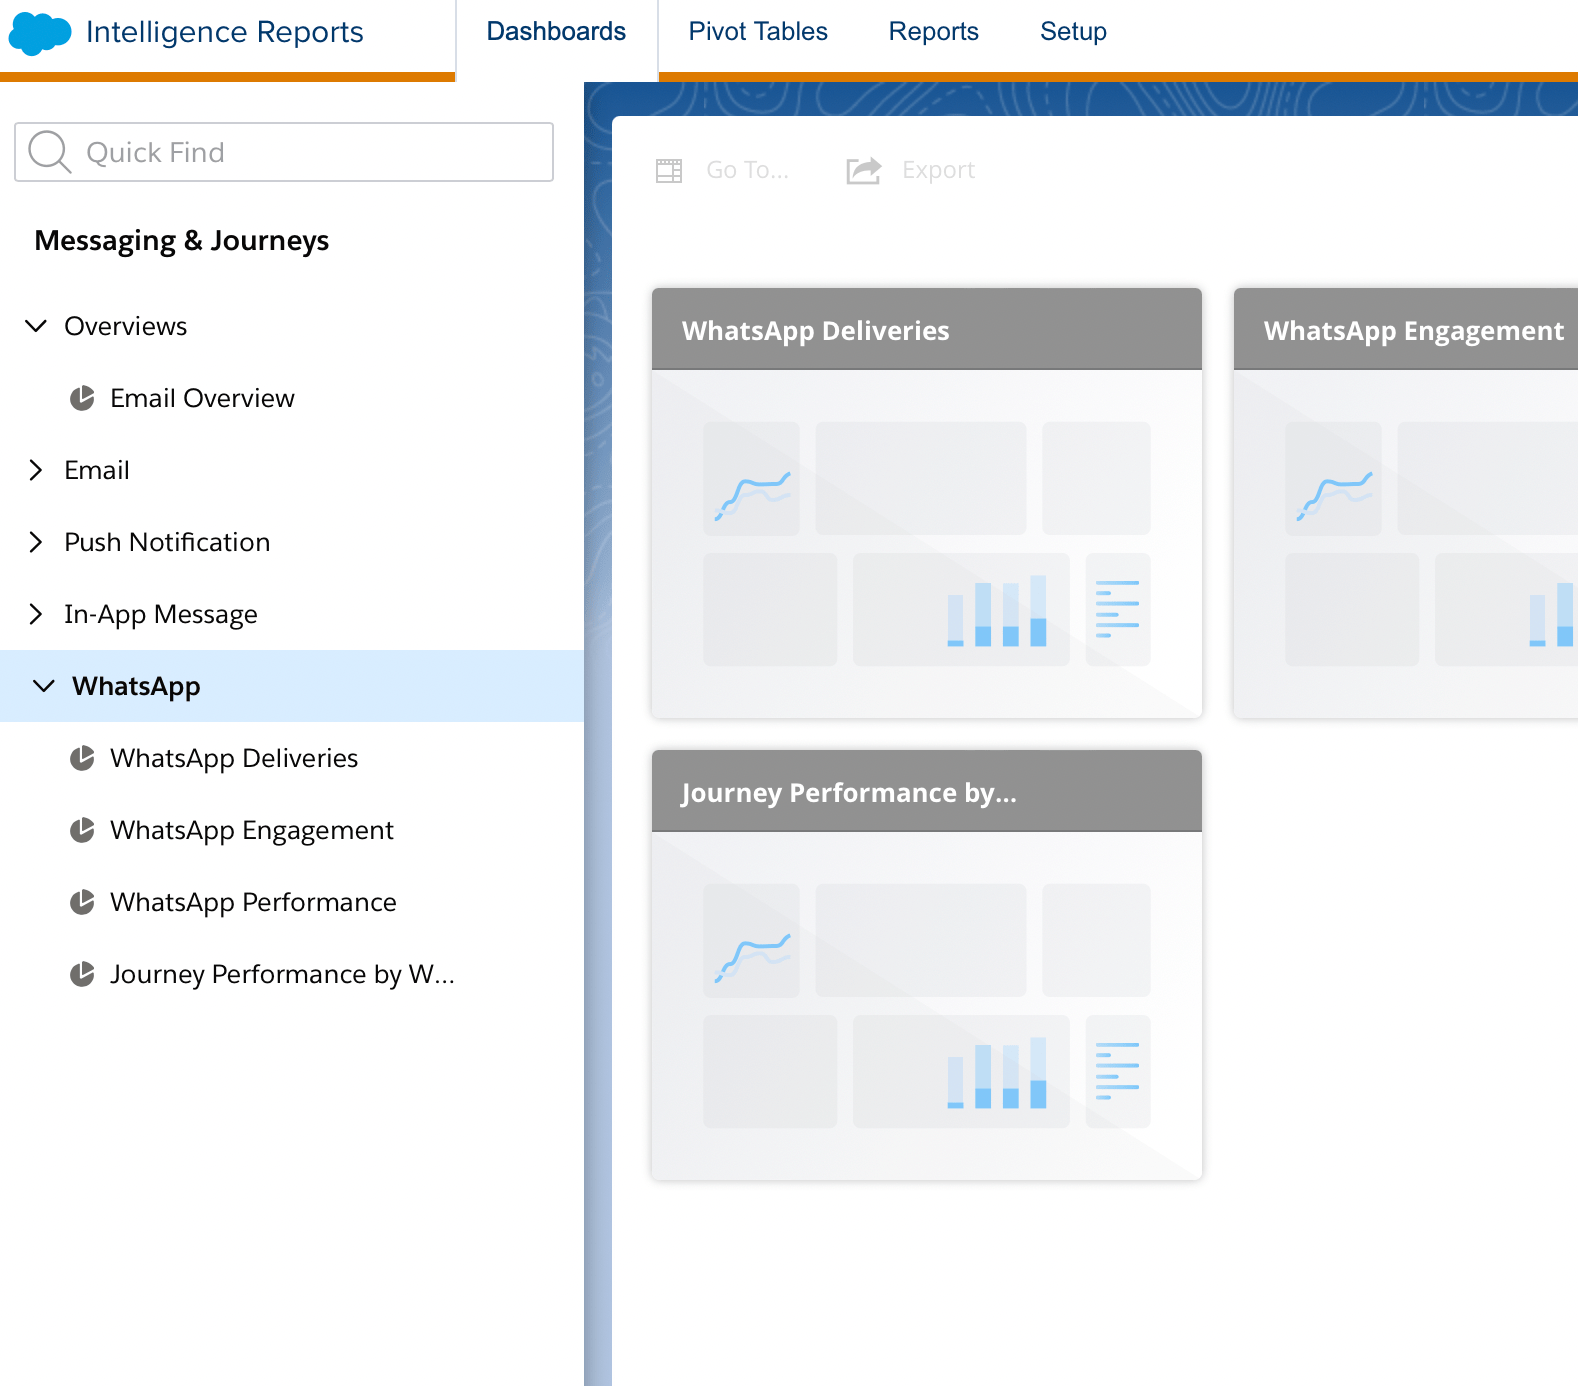
Task: Click the pie icon beside WhatsApp Engagement
Action: point(82,830)
